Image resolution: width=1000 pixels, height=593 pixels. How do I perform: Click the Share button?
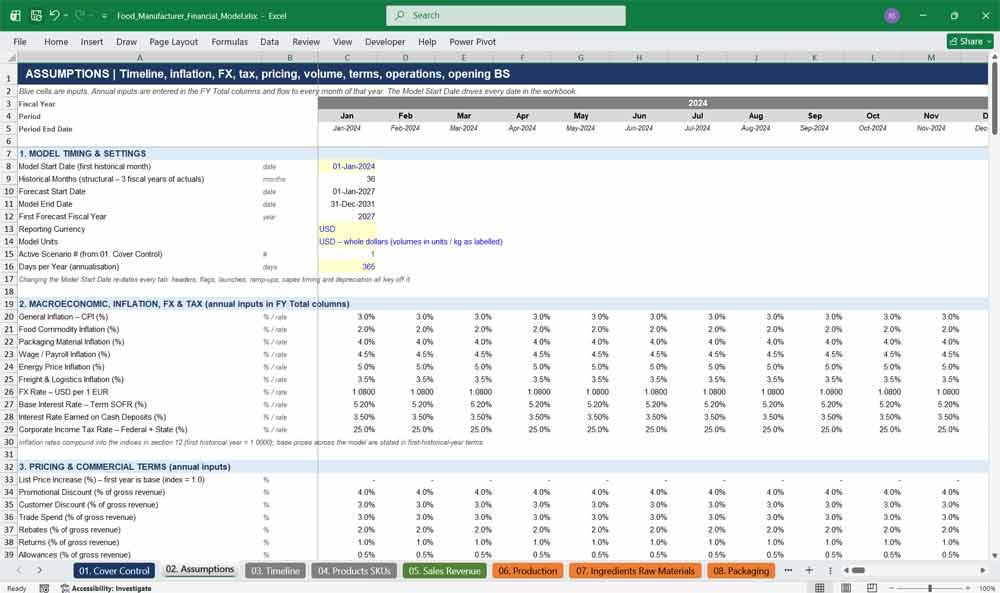coord(970,41)
